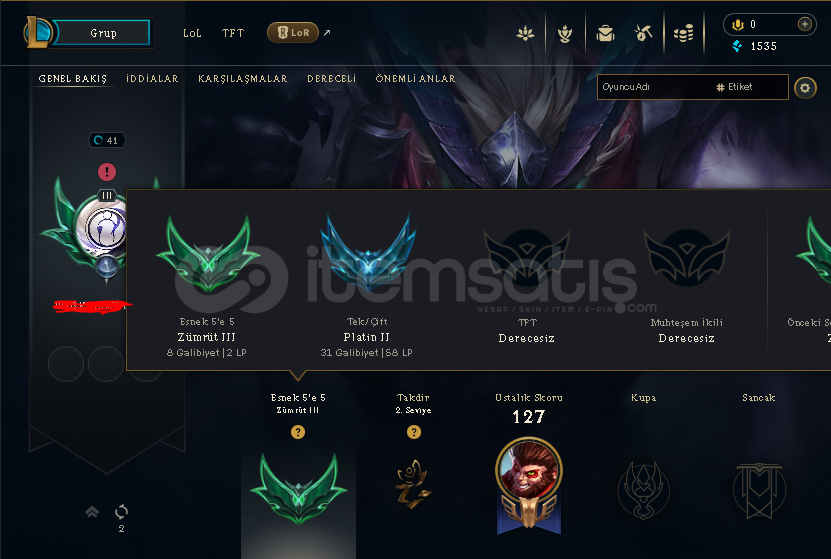Image resolution: width=831 pixels, height=559 pixels.
Task: Click the plus button to buy RP
Action: [805, 24]
